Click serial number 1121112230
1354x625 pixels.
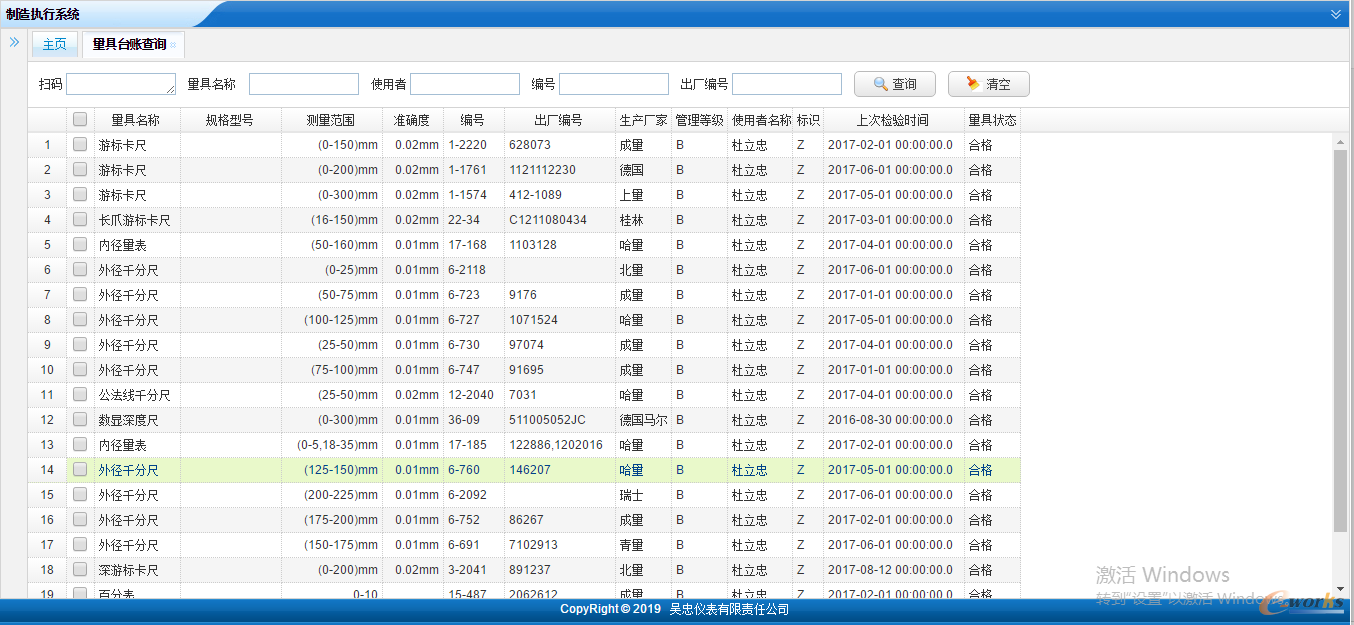point(542,170)
